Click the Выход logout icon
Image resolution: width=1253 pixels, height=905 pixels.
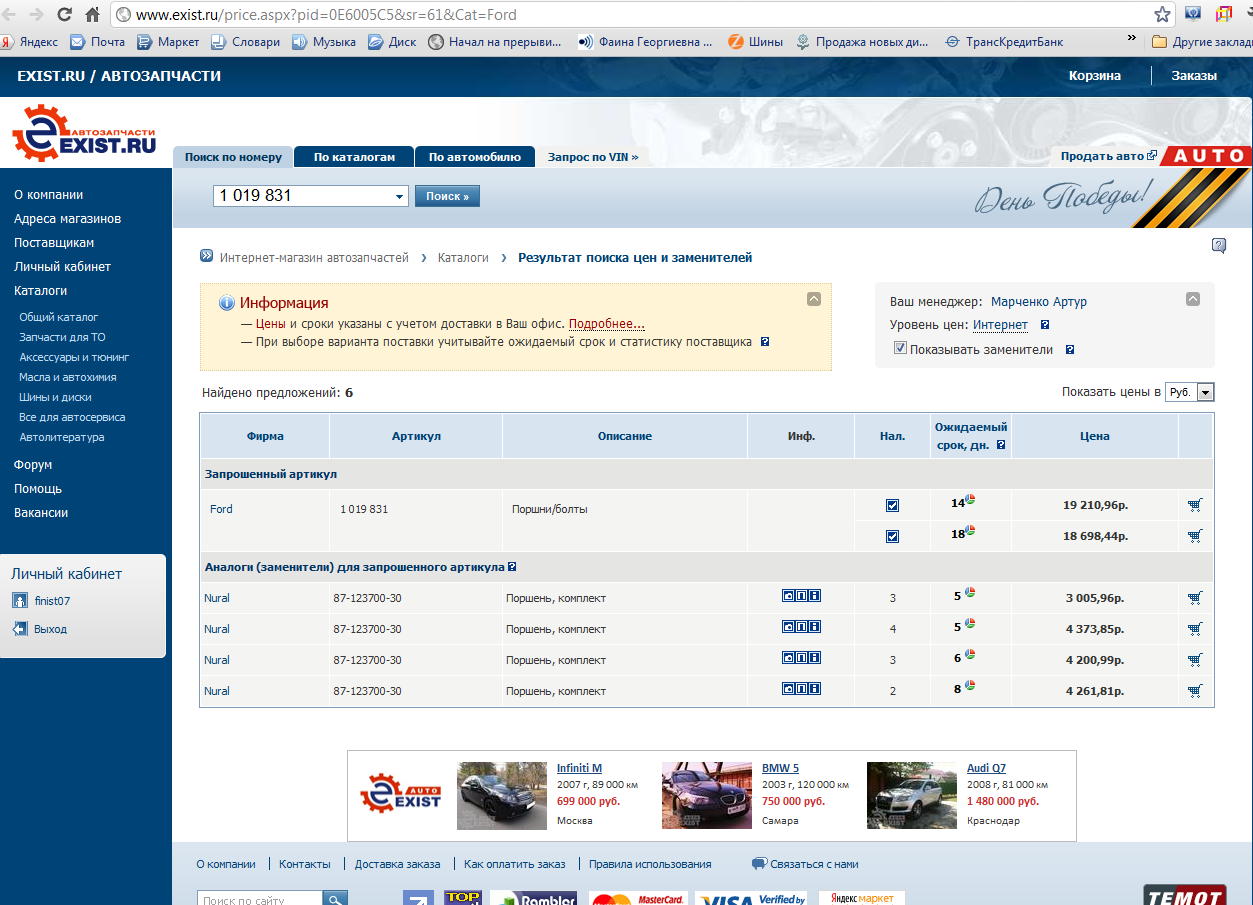pos(19,629)
